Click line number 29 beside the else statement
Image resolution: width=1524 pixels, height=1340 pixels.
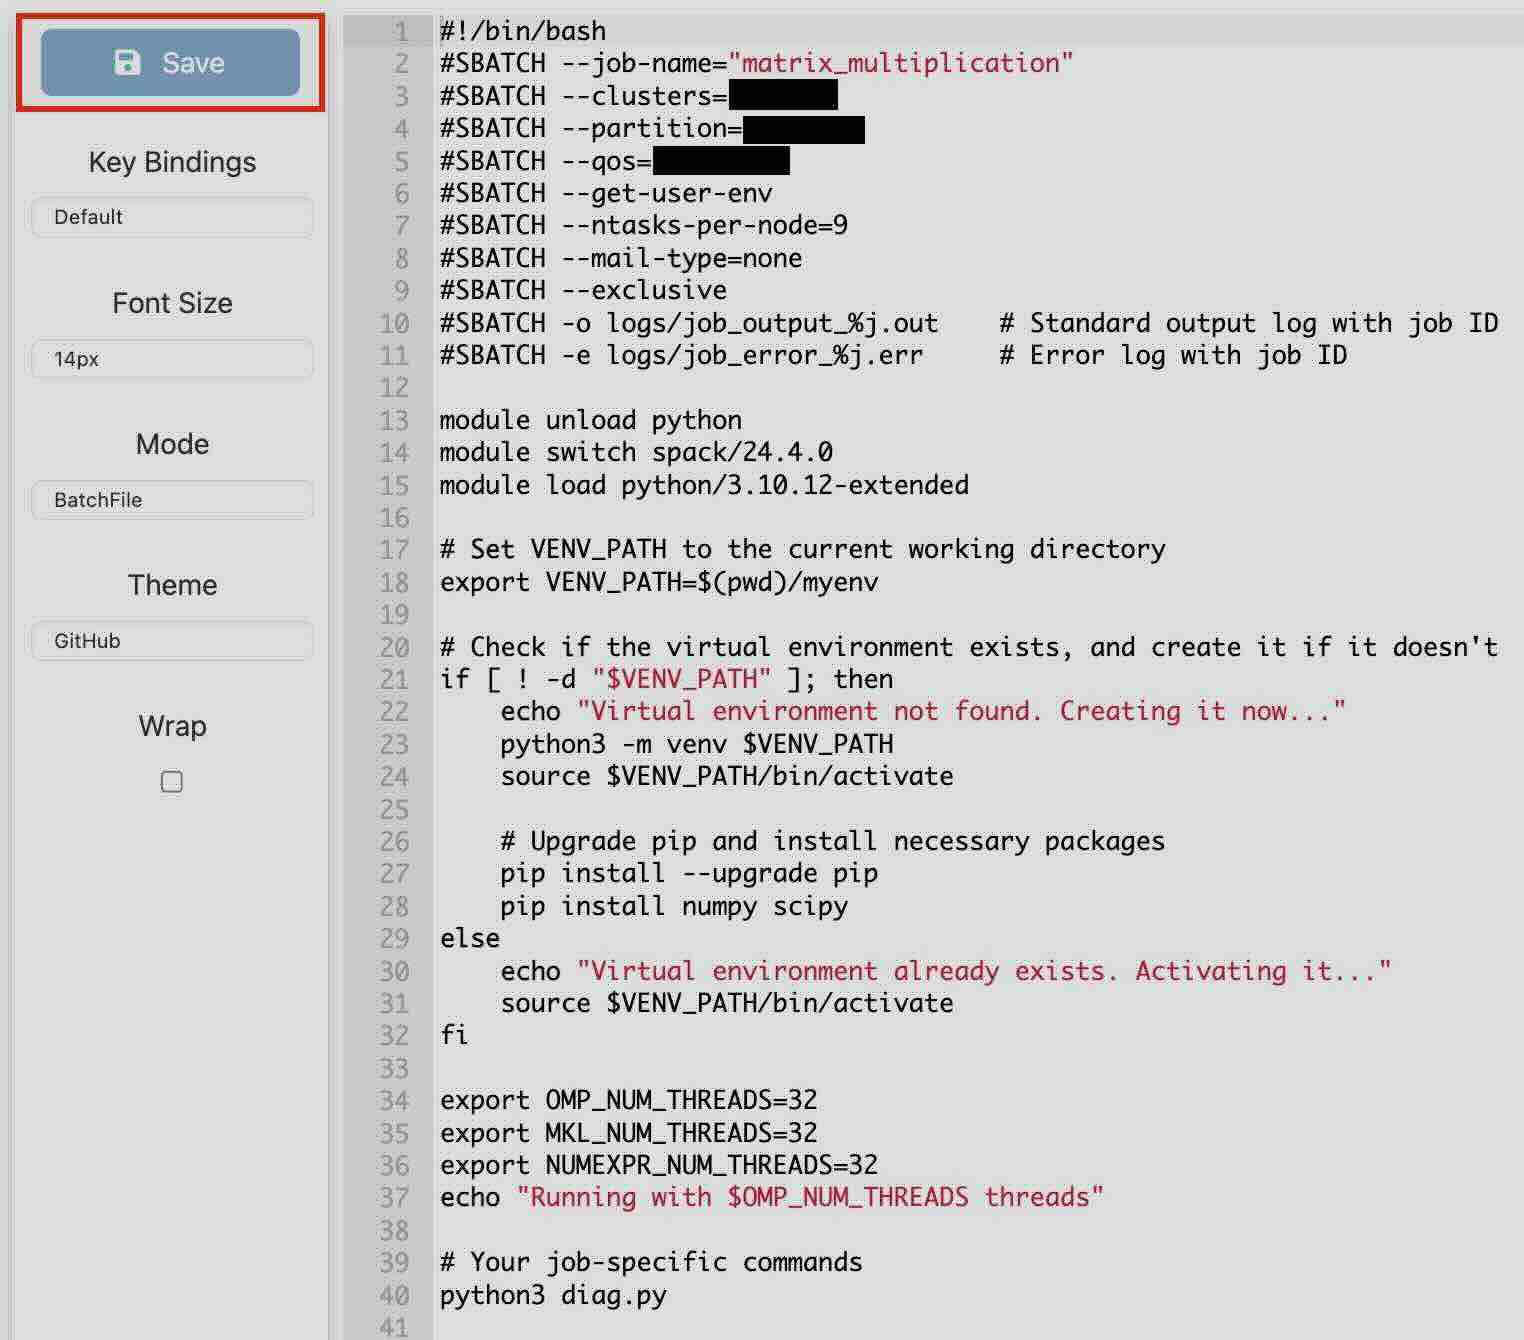395,939
